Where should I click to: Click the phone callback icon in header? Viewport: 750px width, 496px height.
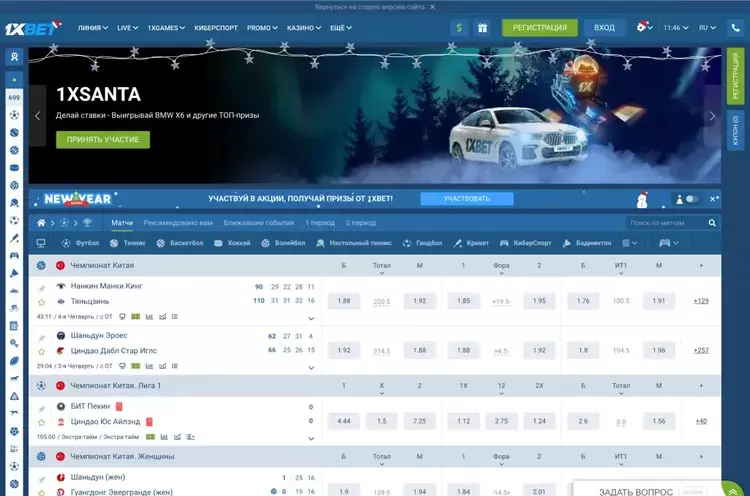click(736, 28)
